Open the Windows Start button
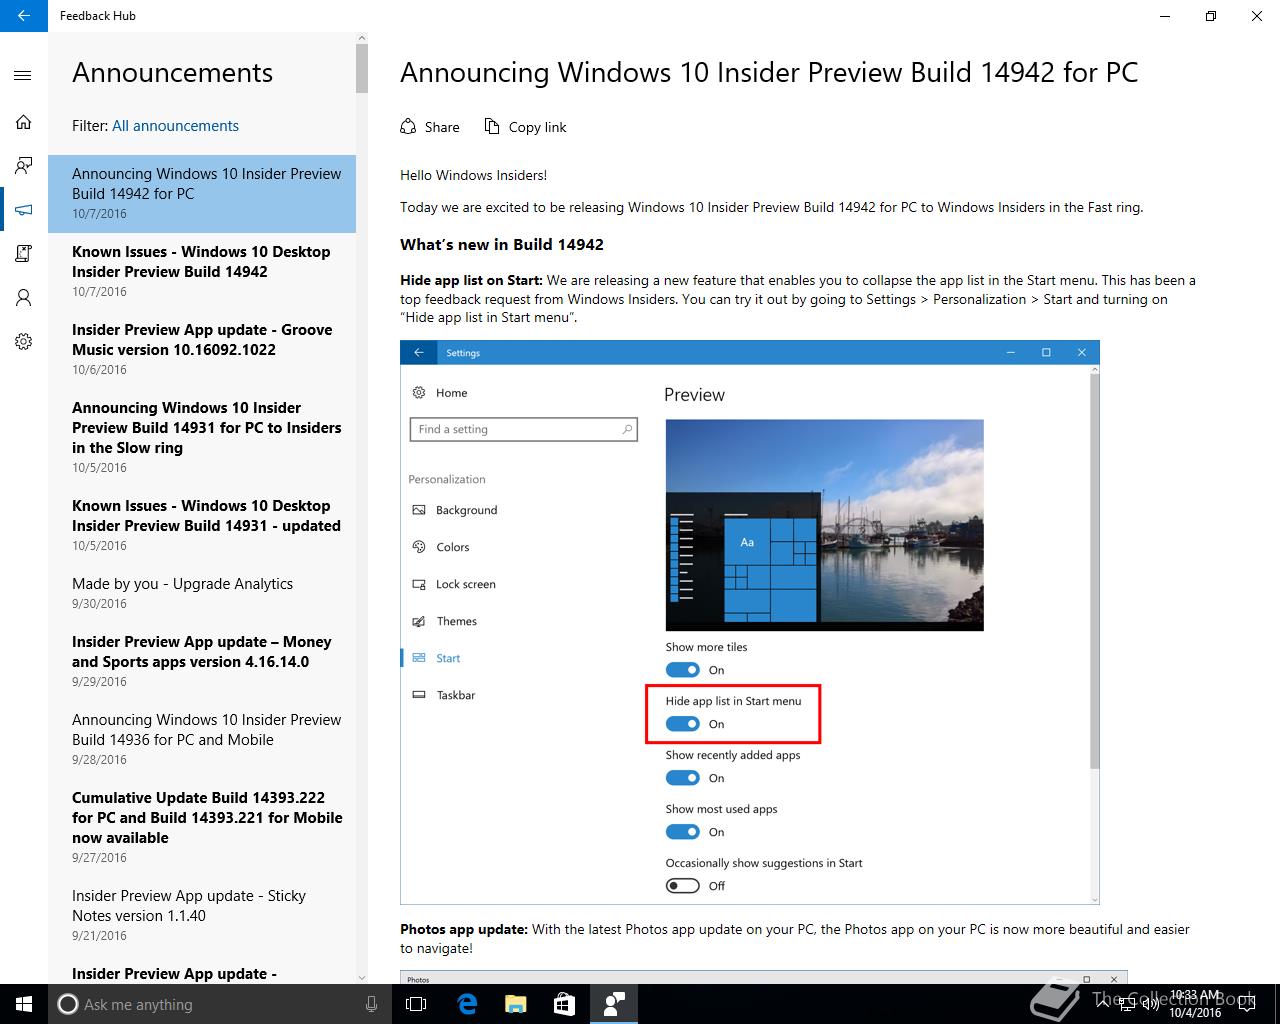Image resolution: width=1280 pixels, height=1024 pixels. pyautogui.click(x=24, y=1004)
